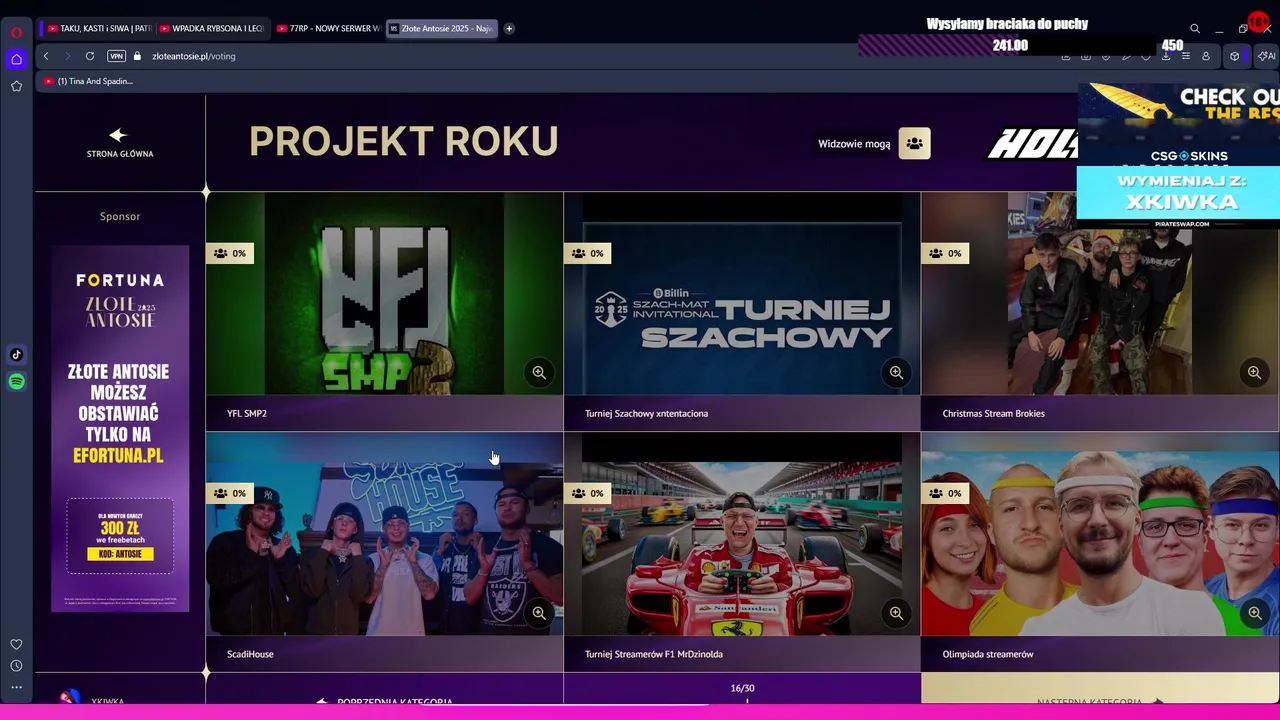
Task: Click the F1 MrDzinolda vote percentage badge
Action: click(x=587, y=493)
